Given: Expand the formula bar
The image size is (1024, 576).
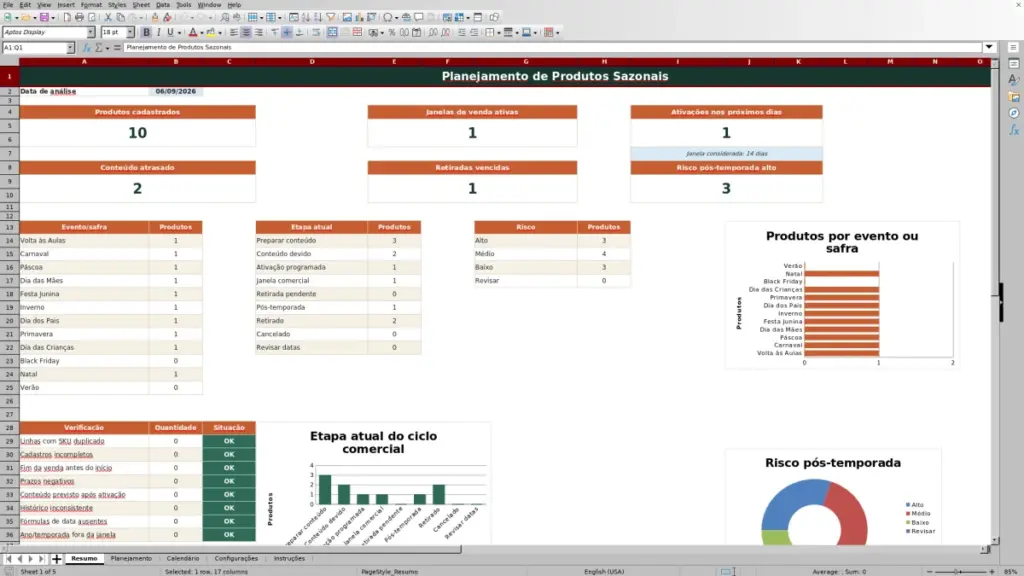Looking at the screenshot, I should (x=989, y=47).
